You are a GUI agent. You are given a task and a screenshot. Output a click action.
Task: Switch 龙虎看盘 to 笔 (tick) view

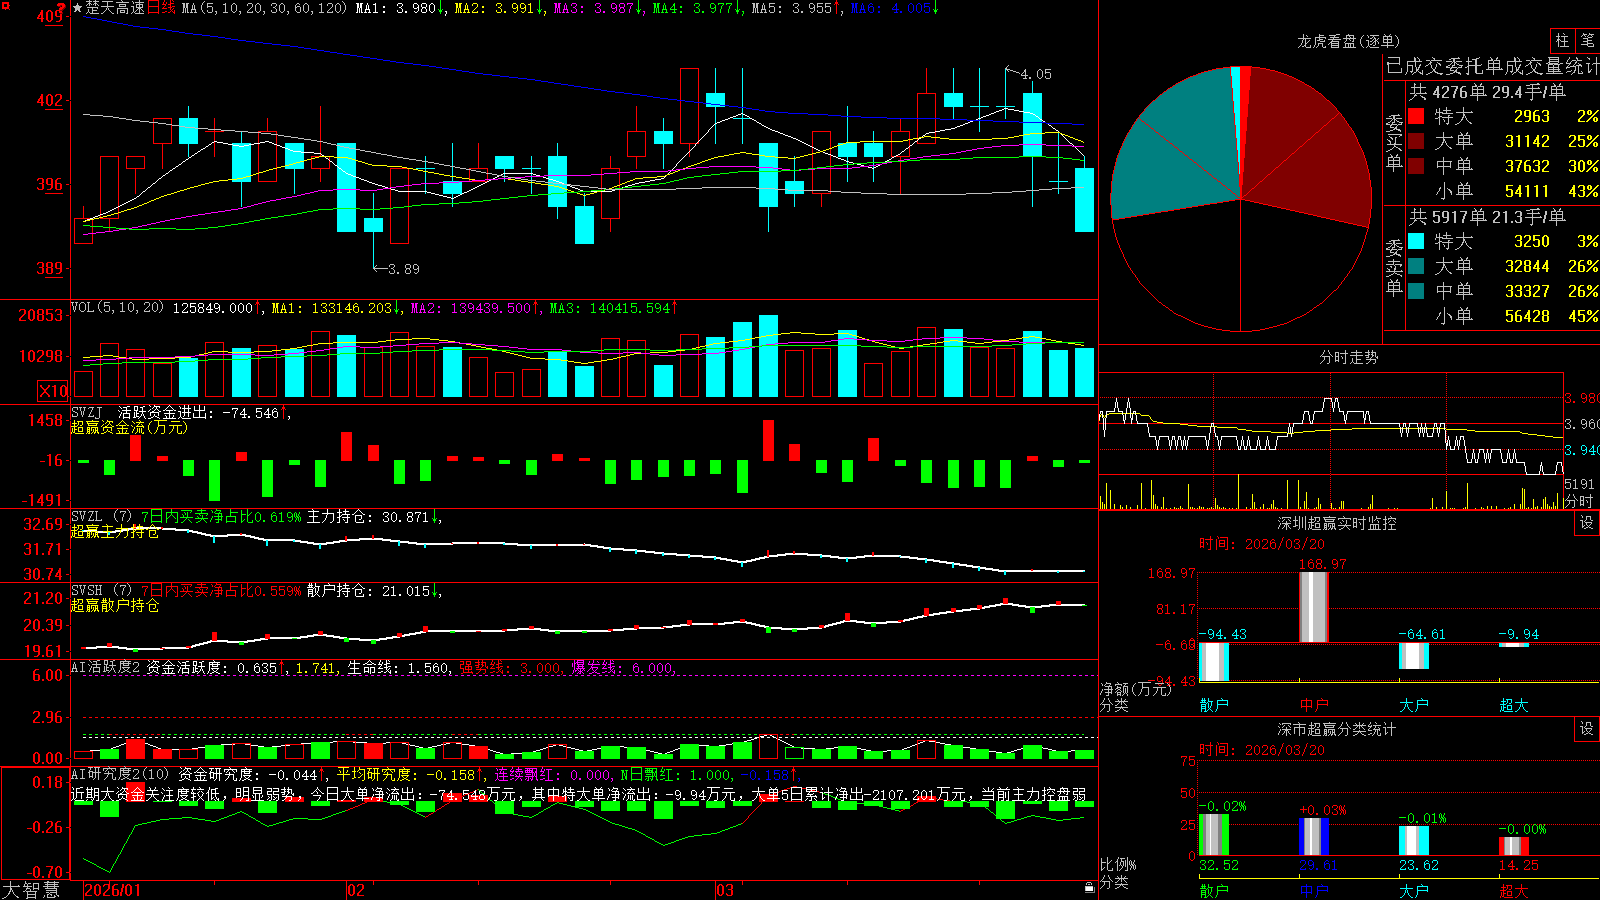click(1587, 40)
